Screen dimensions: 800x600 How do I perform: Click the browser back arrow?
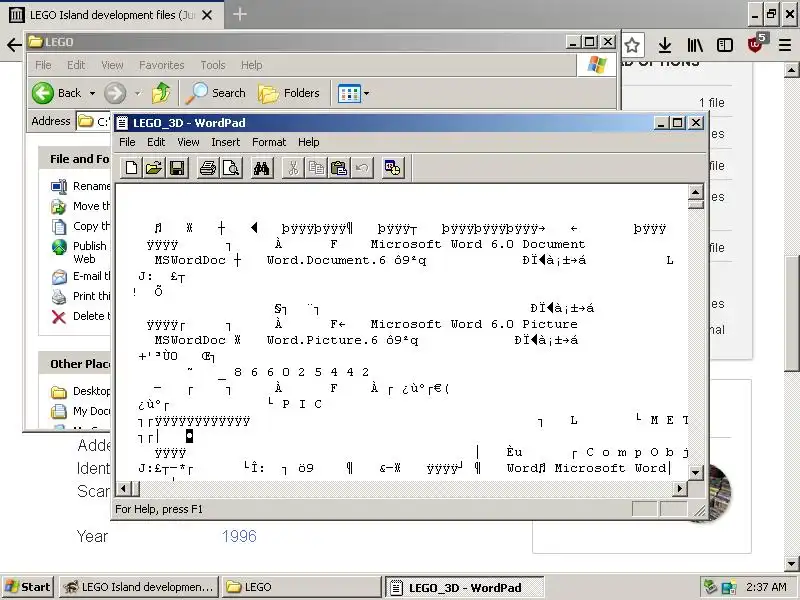13,45
